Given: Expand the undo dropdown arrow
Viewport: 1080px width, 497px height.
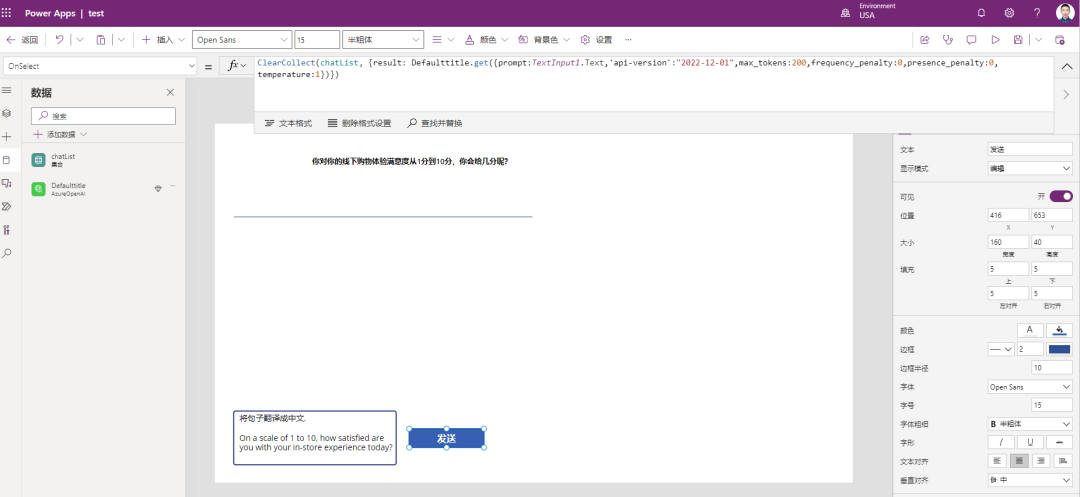Looking at the screenshot, I should coord(79,40).
